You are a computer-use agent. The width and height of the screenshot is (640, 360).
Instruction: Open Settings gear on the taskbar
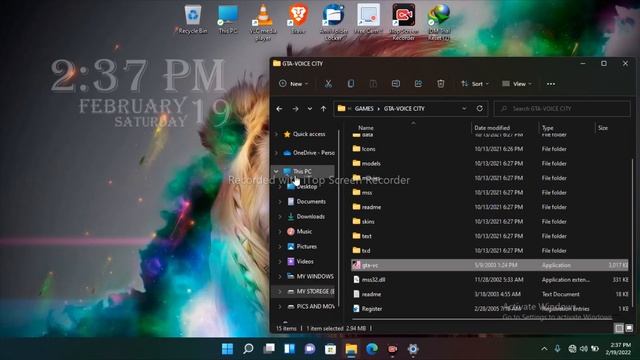413,349
